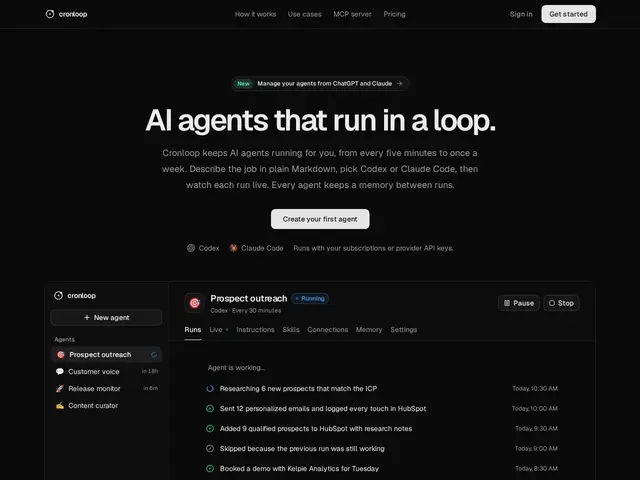Screen dimensions: 640x480
Task: Select Prospect outreach agent in sidebar
Action: pyautogui.click(x=106, y=355)
